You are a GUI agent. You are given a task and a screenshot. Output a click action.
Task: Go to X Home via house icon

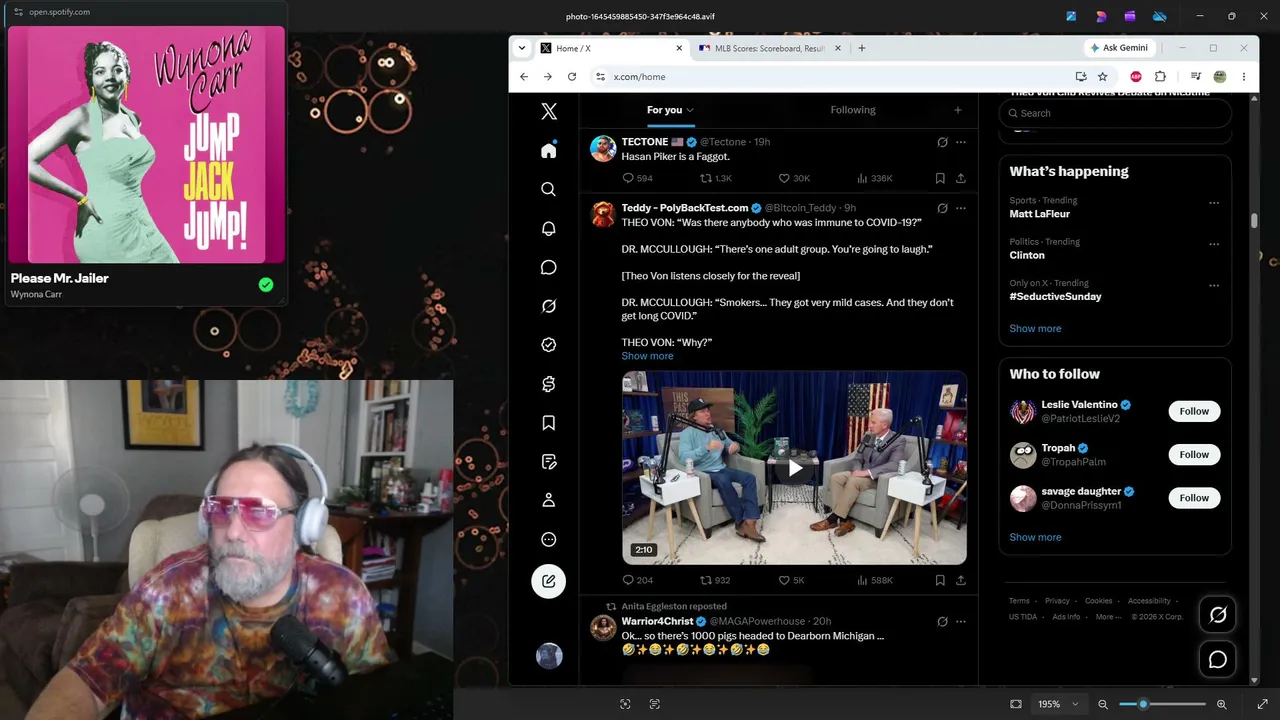tap(548, 150)
